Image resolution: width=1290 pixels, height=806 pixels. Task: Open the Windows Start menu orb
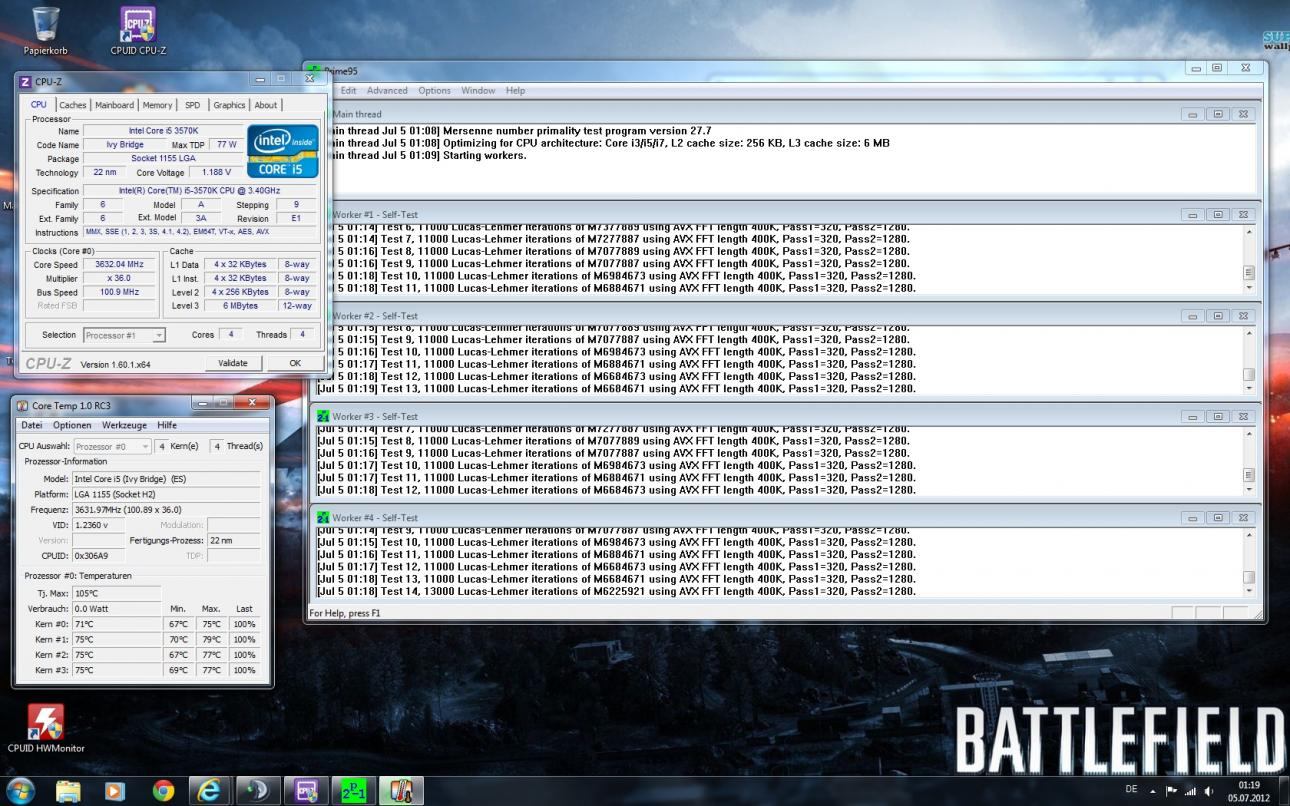(x=19, y=790)
